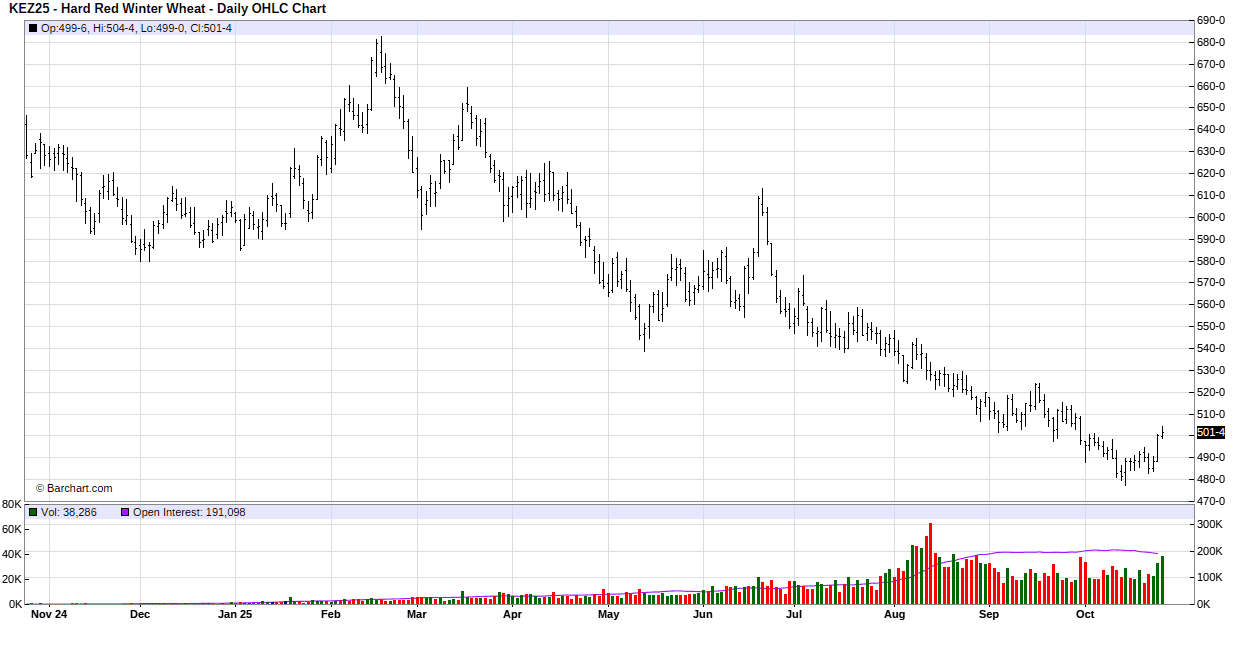This screenshot has height=645, width=1236.
Task: Click the 690-0 price axis label
Action: tap(1212, 20)
